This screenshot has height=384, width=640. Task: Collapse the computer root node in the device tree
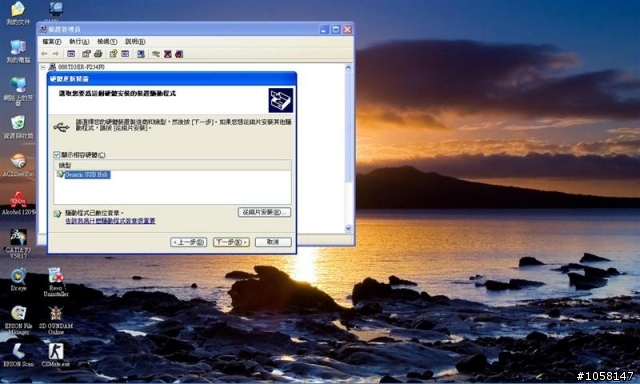43,67
